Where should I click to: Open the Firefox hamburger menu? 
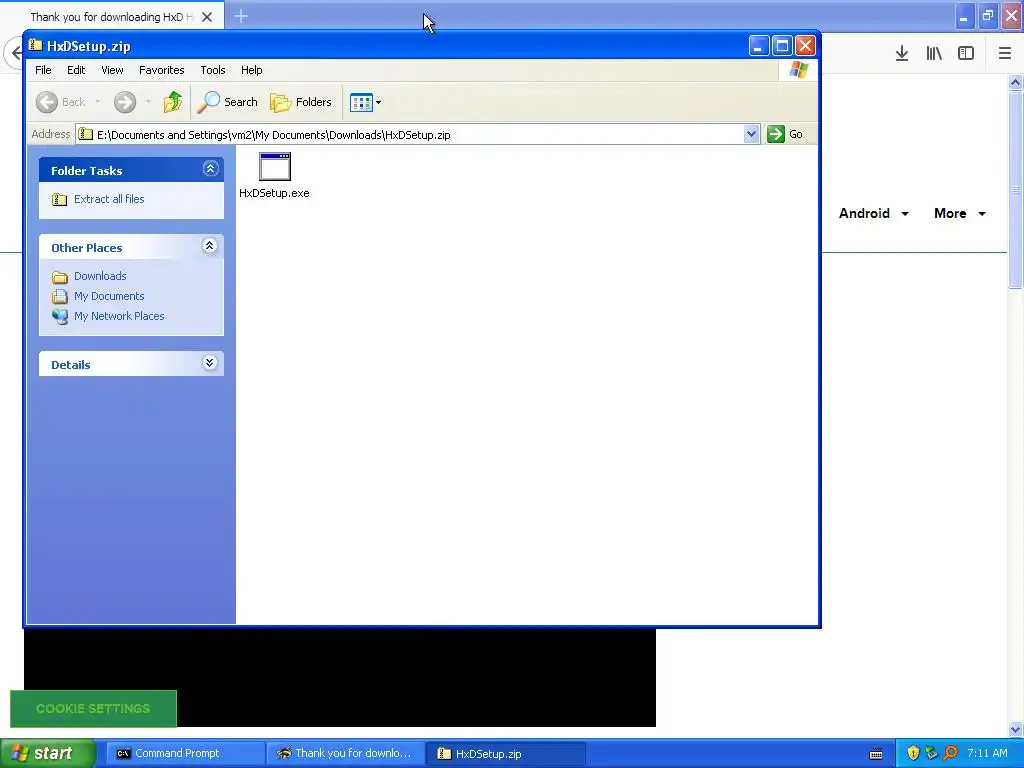pos(1005,54)
